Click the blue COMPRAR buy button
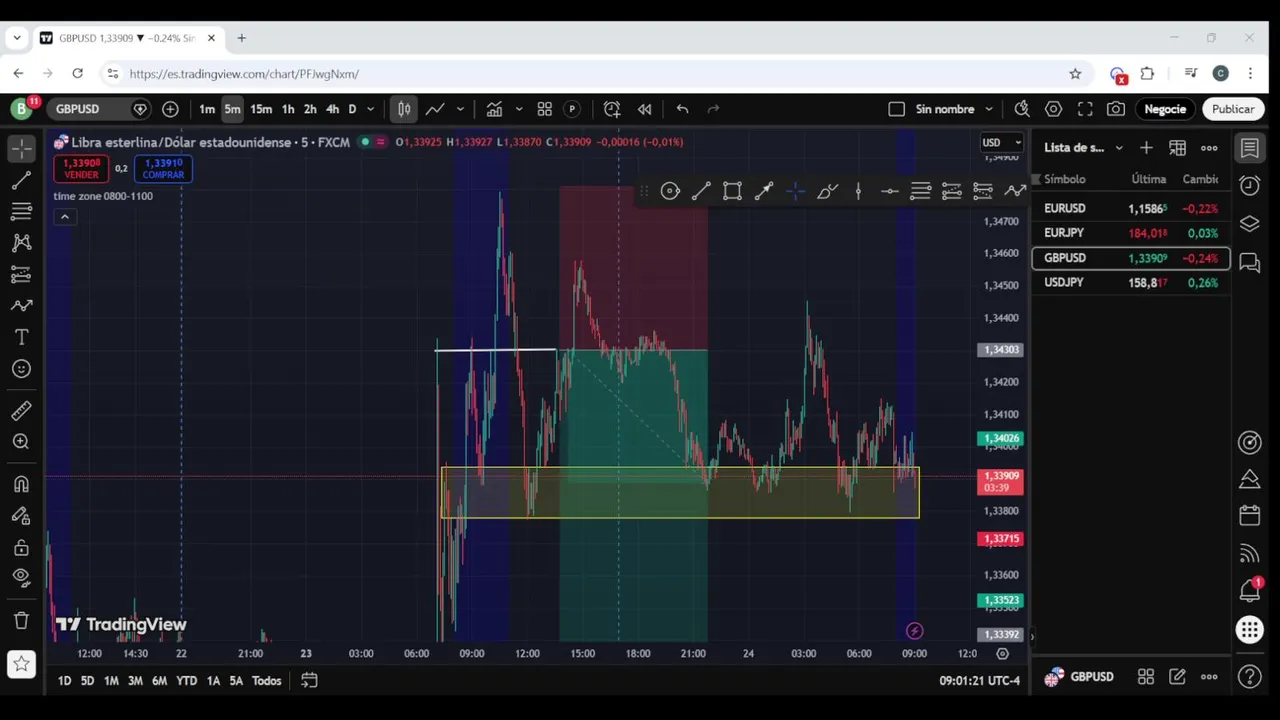This screenshot has height=720, width=1280. tap(163, 169)
